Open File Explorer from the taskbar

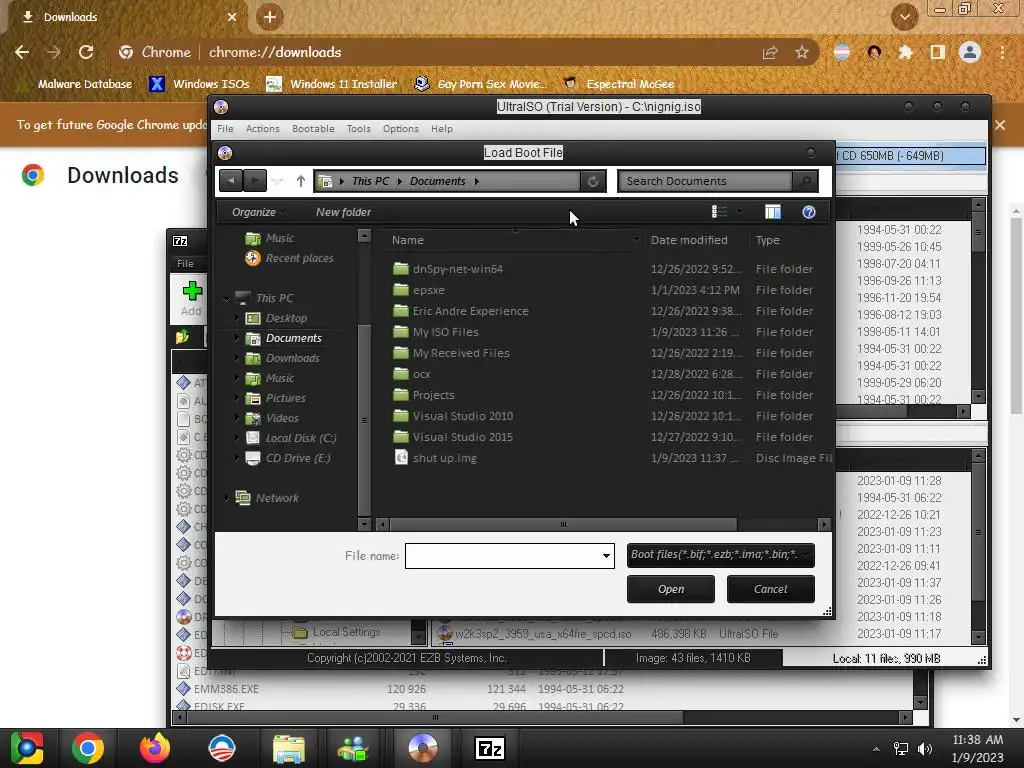(289, 748)
